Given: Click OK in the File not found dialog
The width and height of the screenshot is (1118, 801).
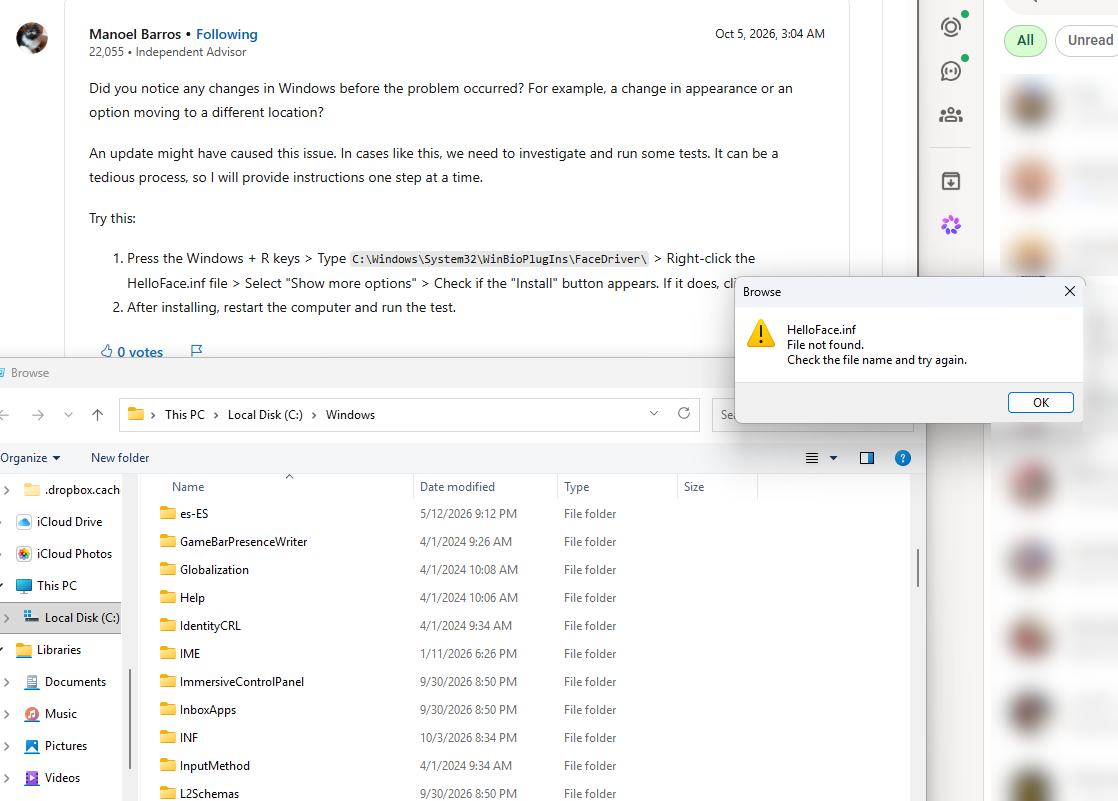Looking at the screenshot, I should pyautogui.click(x=1040, y=402).
